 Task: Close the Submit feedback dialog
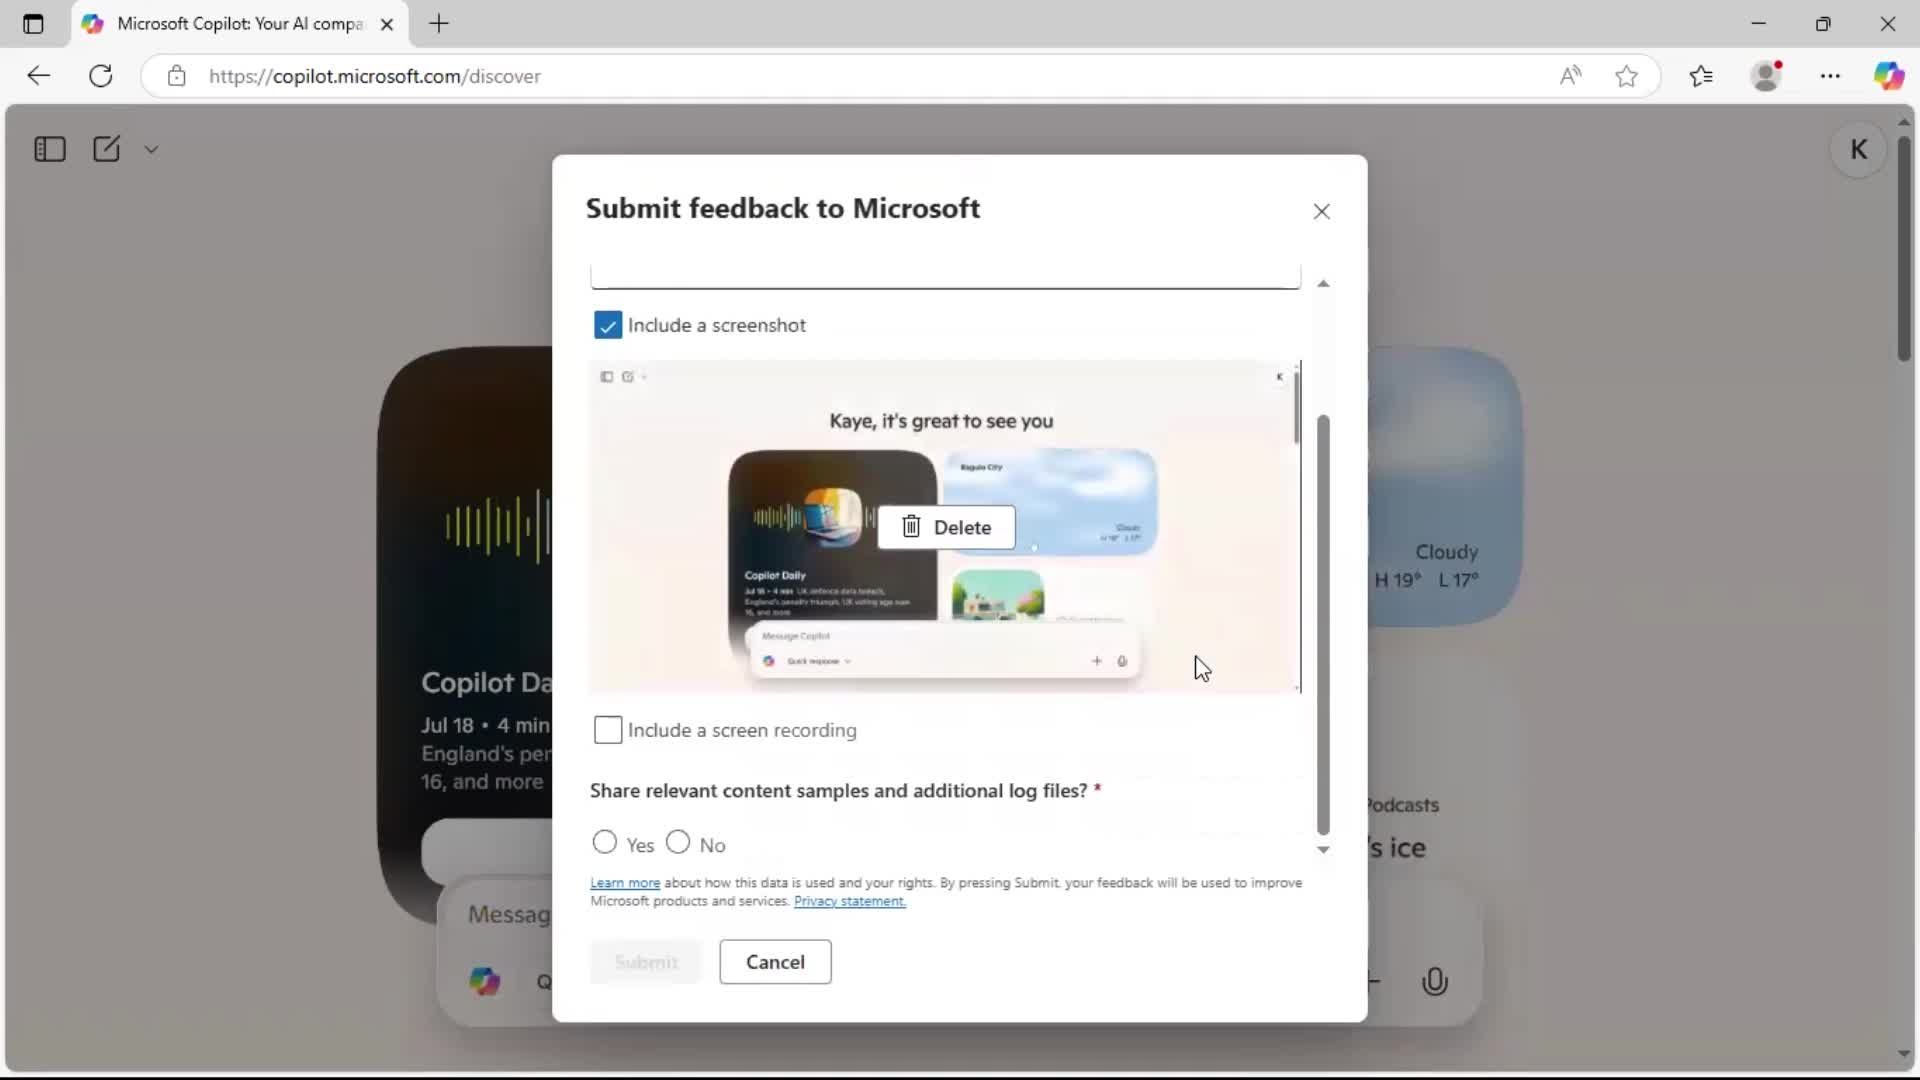coord(1321,211)
